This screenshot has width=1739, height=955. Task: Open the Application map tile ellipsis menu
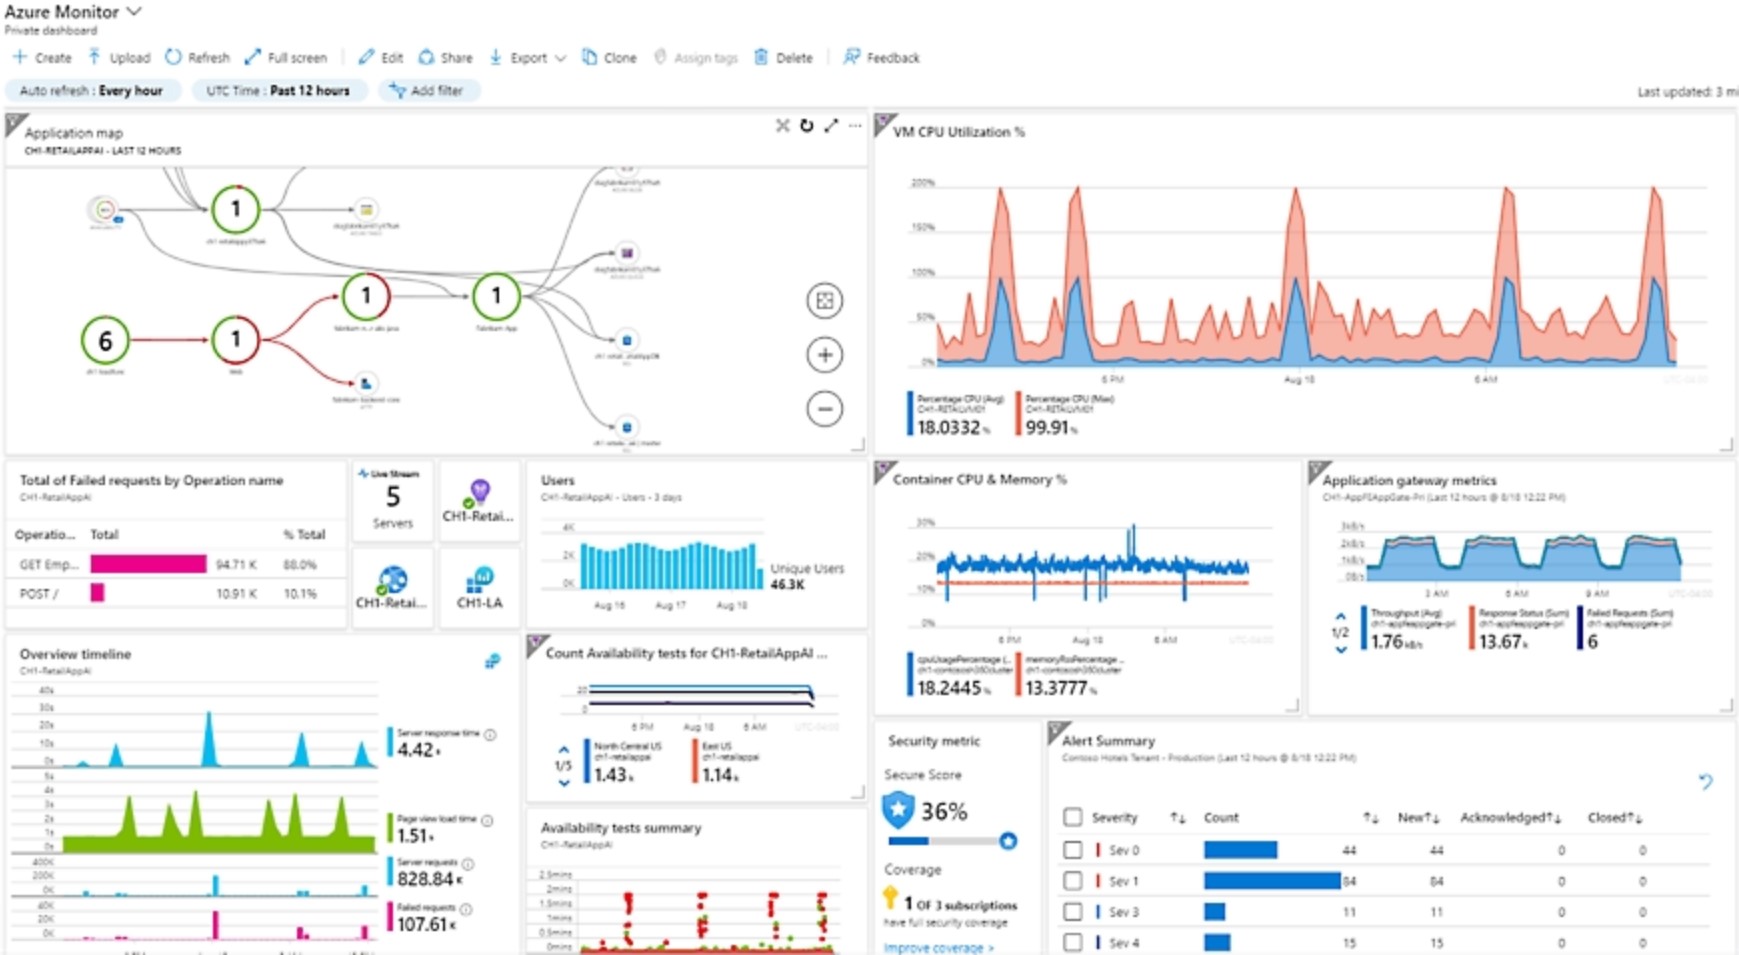(855, 126)
